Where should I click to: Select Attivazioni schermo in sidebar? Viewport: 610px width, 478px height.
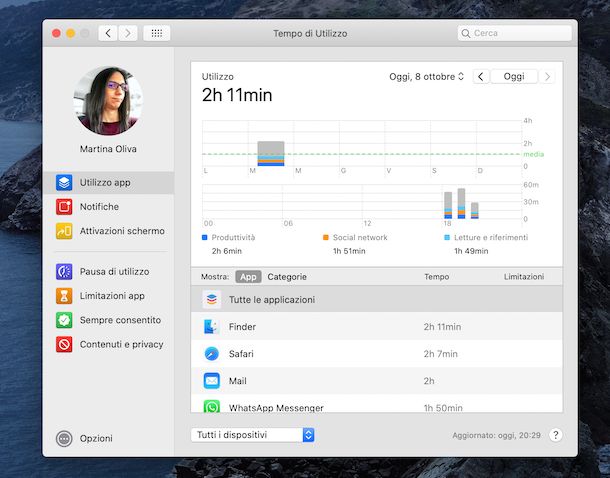109,231
